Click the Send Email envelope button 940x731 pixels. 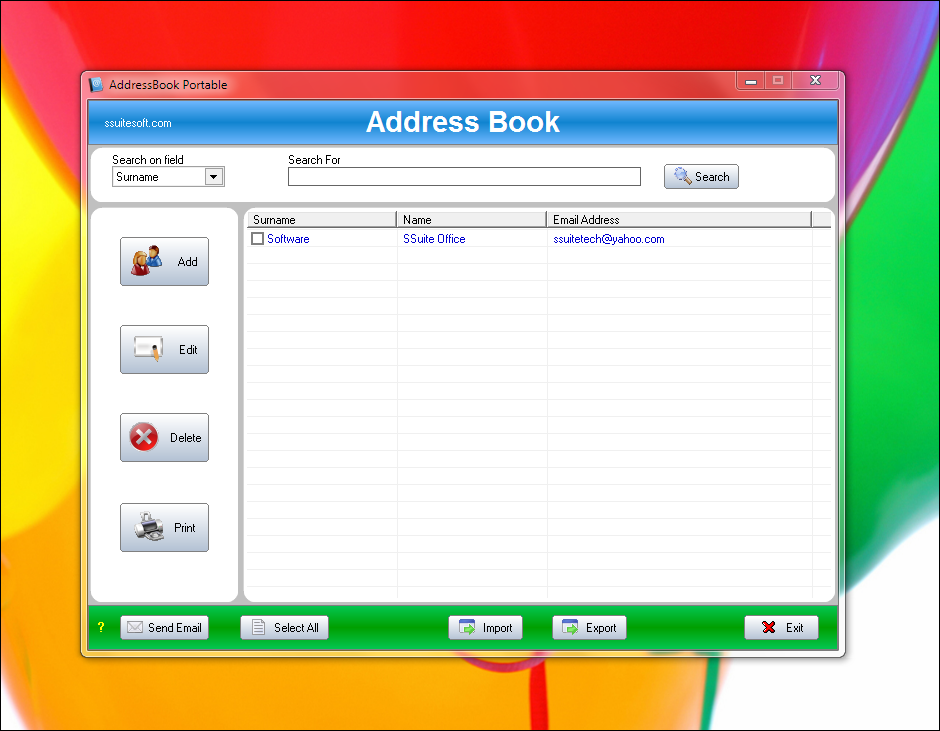click(x=164, y=628)
